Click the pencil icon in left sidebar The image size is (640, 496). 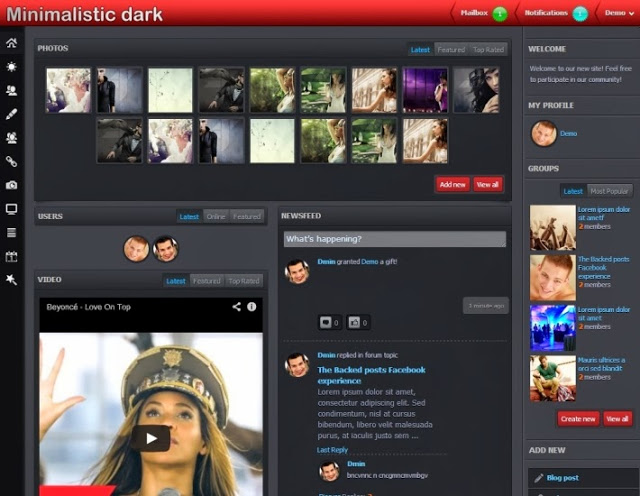pos(12,114)
